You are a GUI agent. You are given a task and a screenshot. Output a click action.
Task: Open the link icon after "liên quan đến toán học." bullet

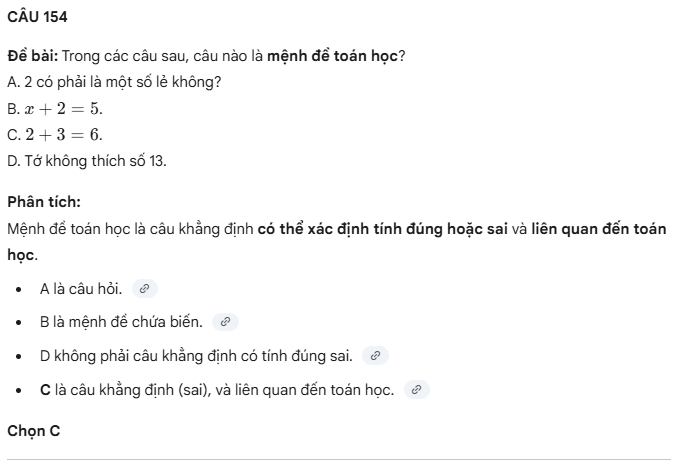(416, 389)
